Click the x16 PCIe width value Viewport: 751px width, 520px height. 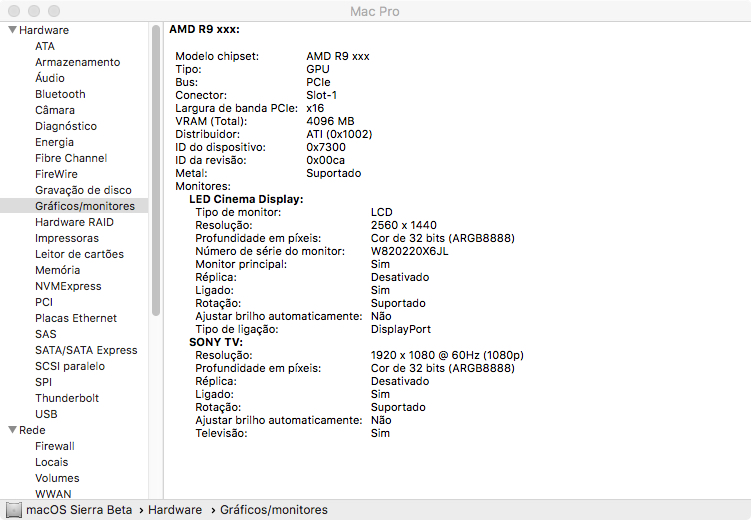[315, 108]
